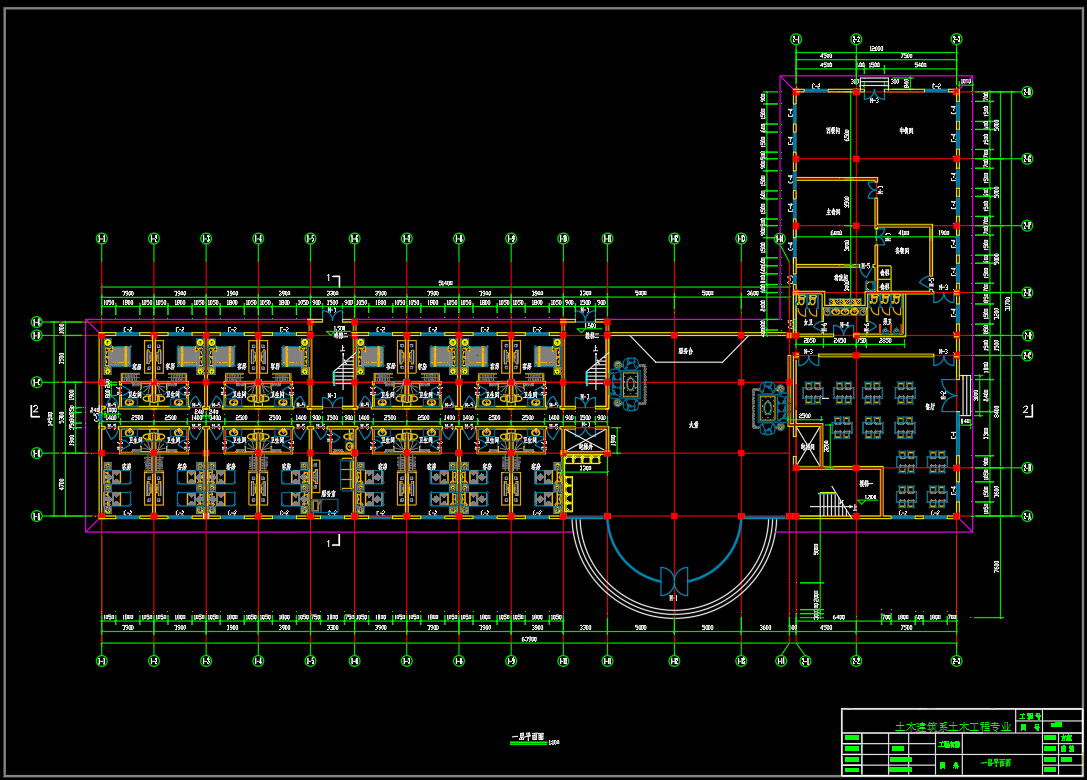The image size is (1087, 780).
Task: Select section marker 1 below the plan
Action: 334,541
